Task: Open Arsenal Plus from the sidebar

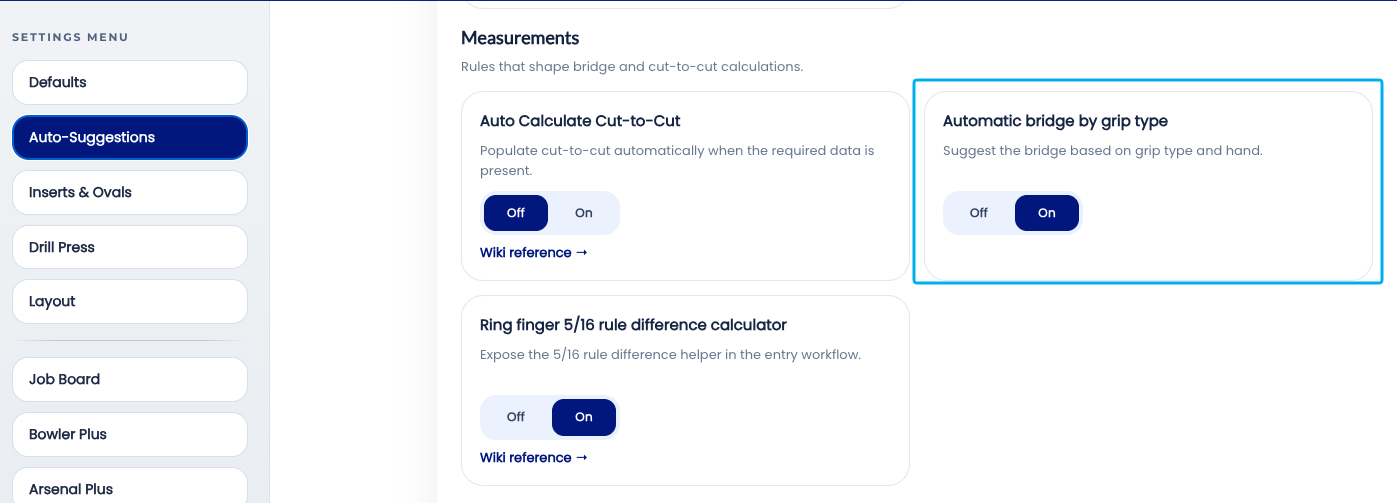Action: point(130,487)
